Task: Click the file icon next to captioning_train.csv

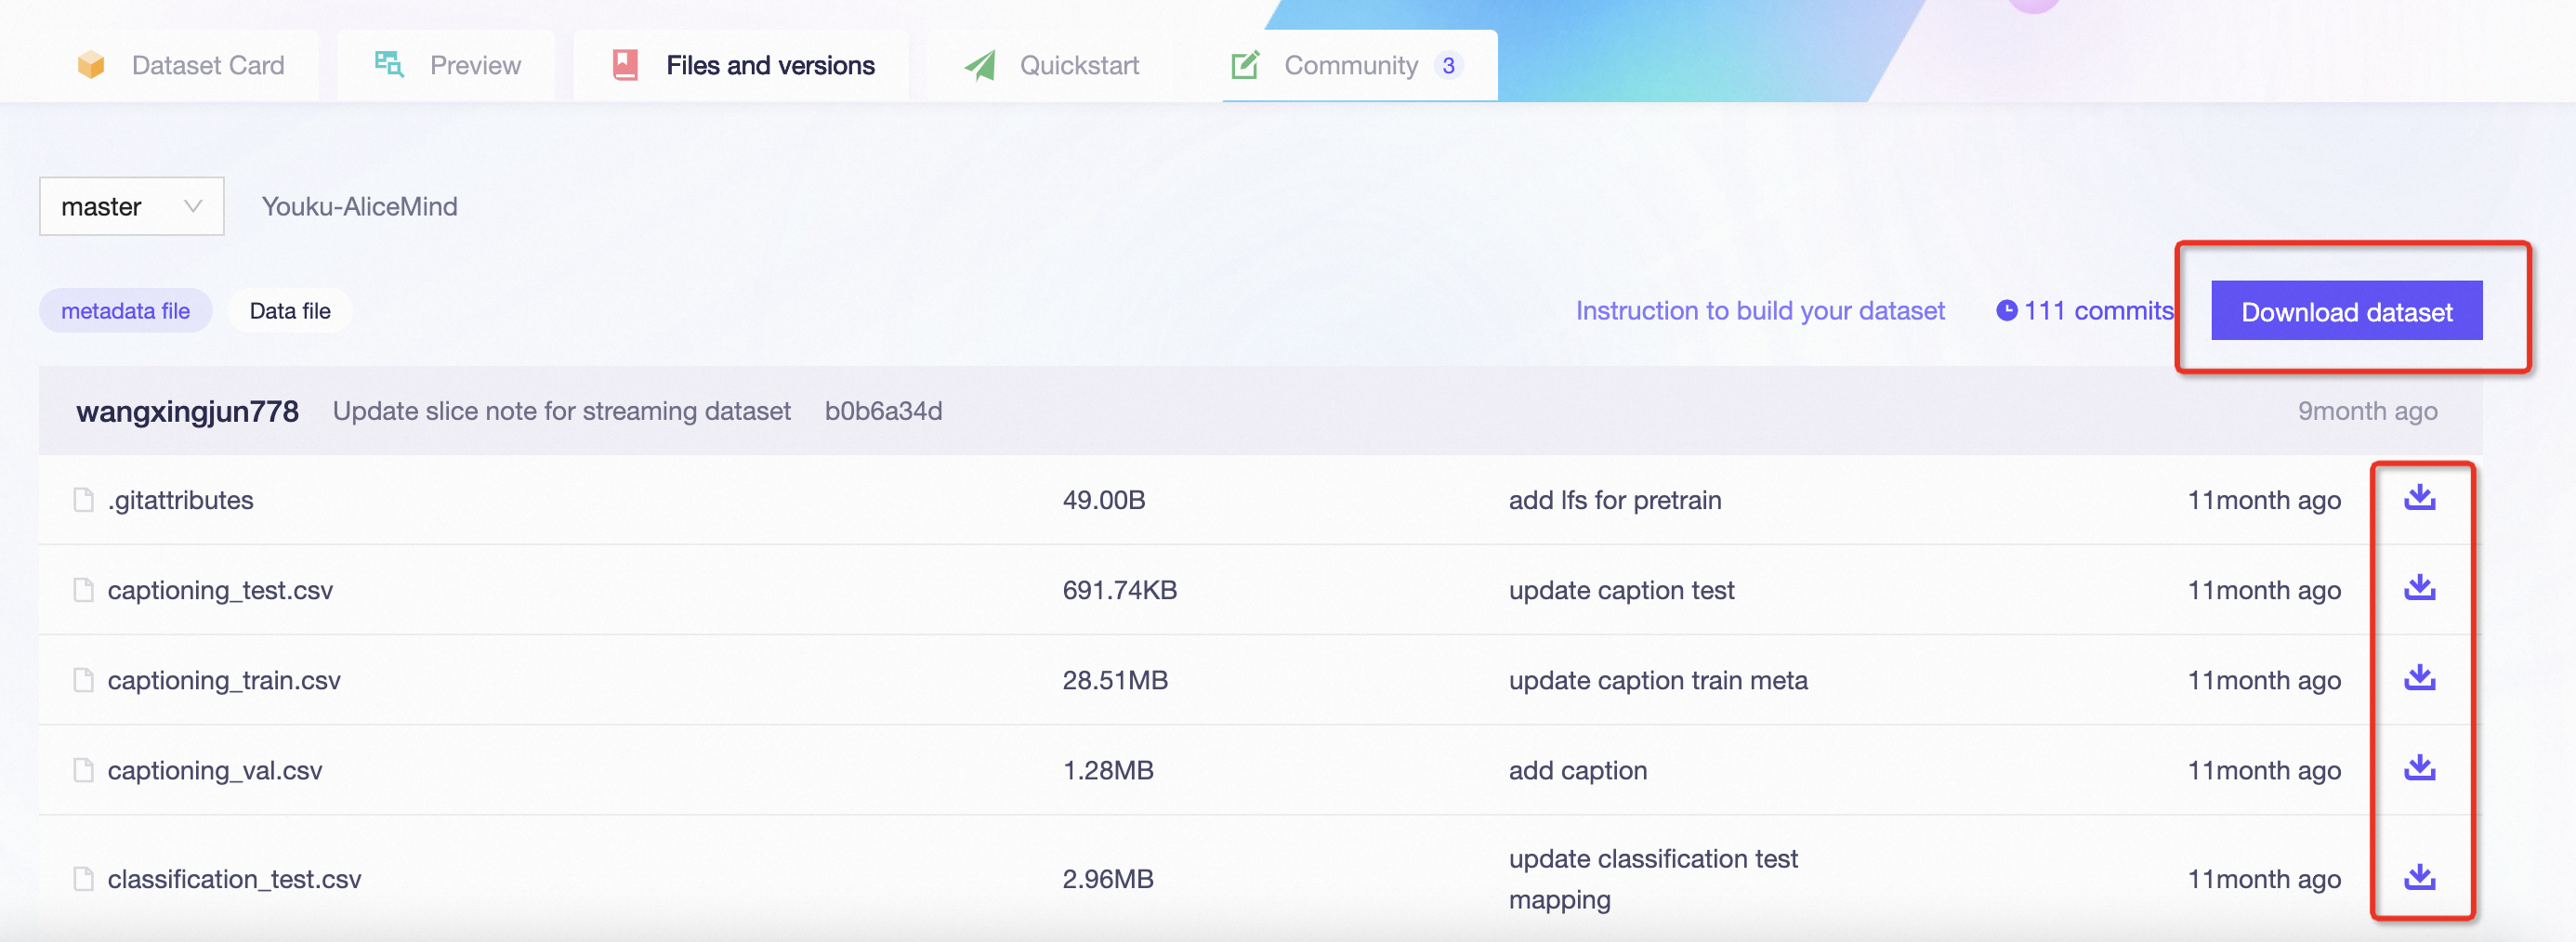Action: pos(84,680)
